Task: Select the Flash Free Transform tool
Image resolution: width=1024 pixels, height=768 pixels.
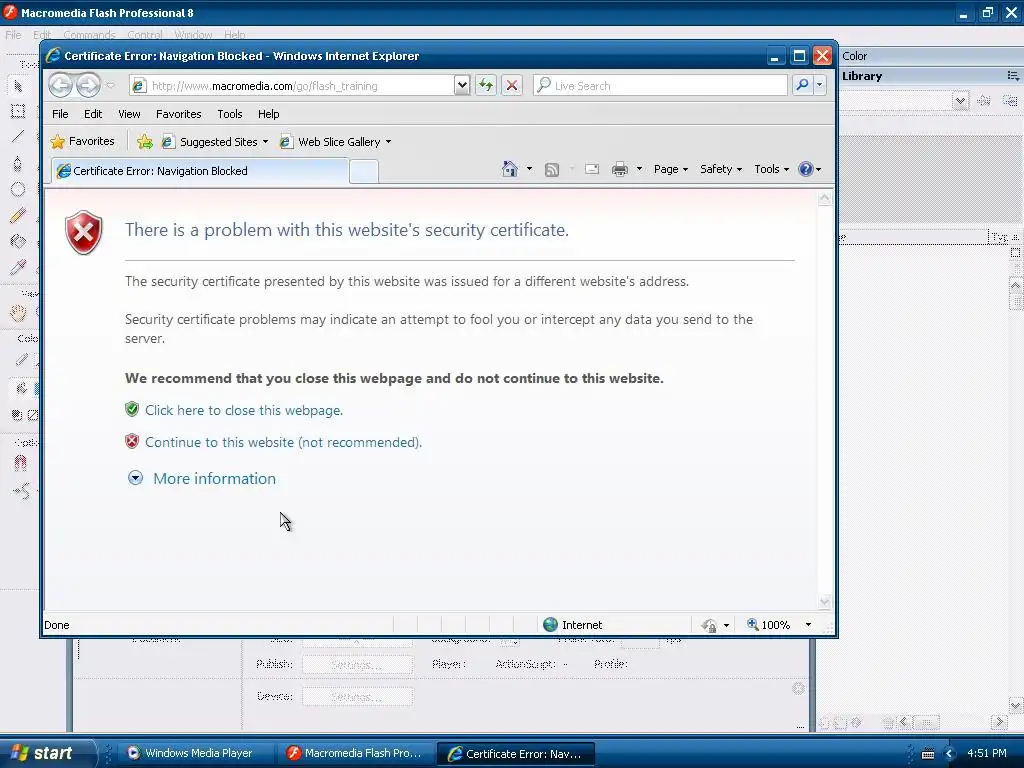Action: pos(18,111)
